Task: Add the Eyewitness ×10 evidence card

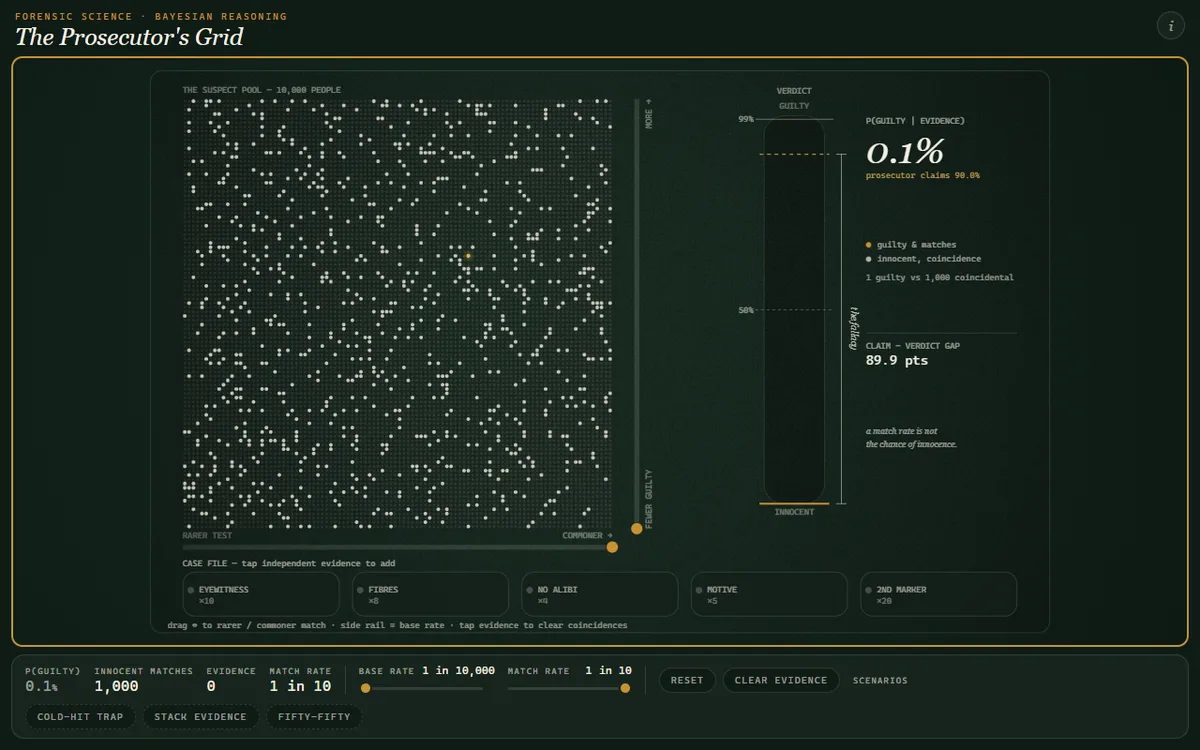Action: (x=261, y=594)
